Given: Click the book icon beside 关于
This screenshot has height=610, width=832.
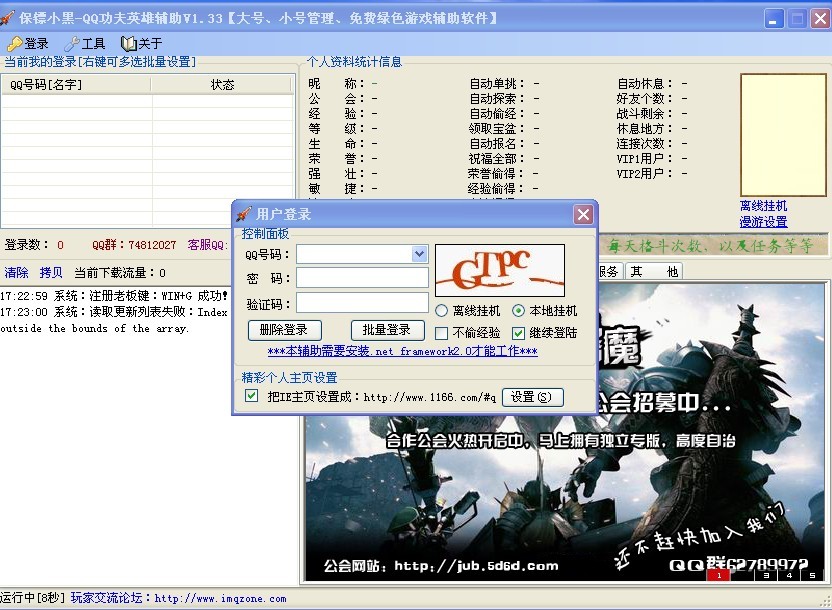Looking at the screenshot, I should (x=128, y=43).
